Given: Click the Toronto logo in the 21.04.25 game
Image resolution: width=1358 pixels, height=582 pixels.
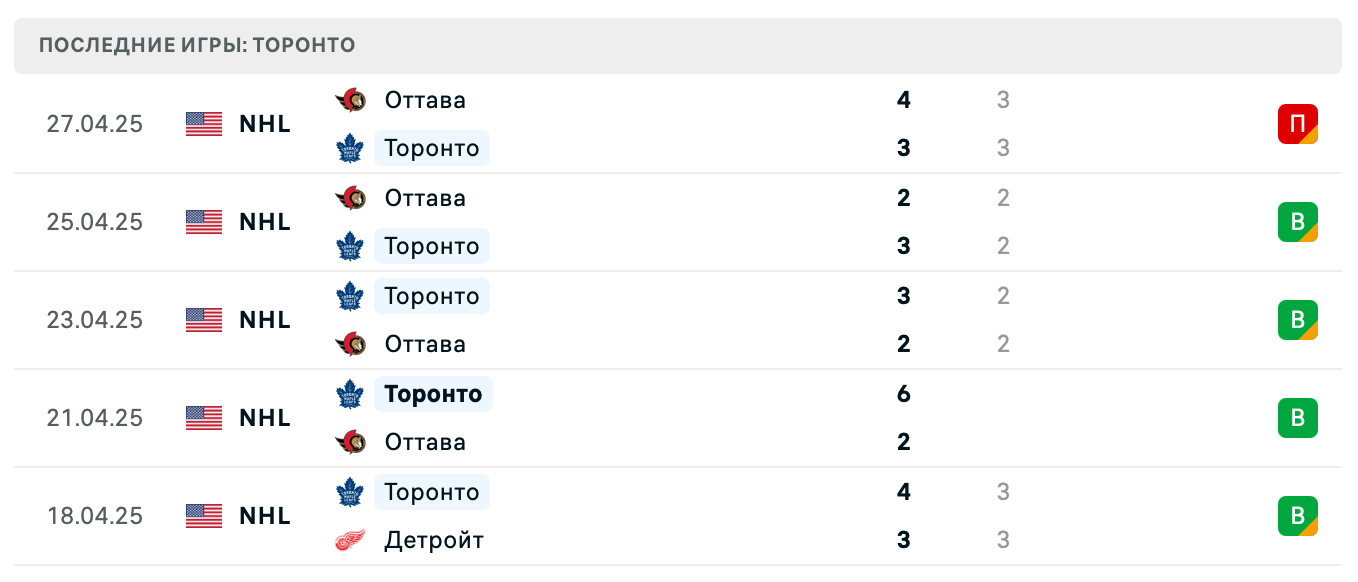Looking at the screenshot, I should 352,394.
